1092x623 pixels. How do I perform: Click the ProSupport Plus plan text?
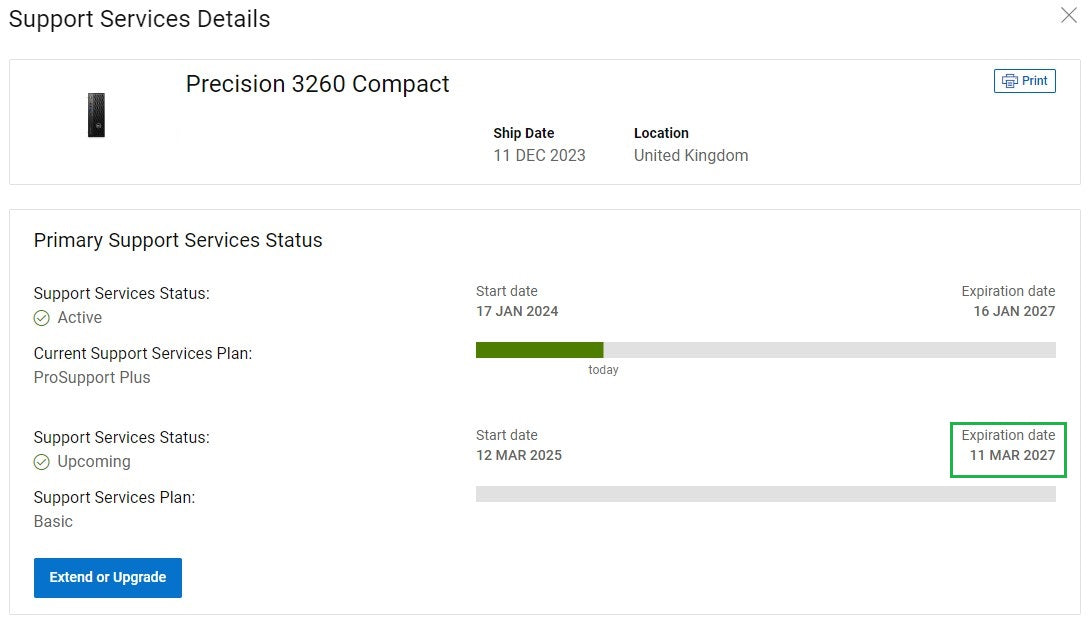[92, 377]
